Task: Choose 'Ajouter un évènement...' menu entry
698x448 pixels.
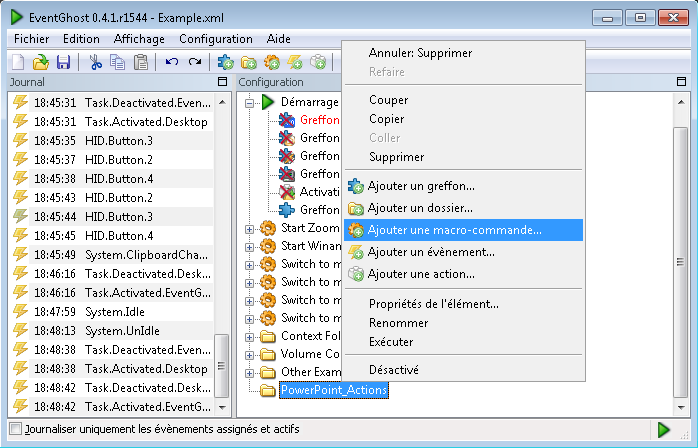Action: coord(463,252)
